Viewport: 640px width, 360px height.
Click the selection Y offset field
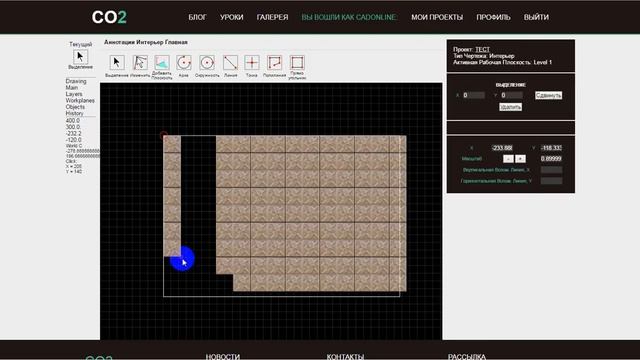coord(511,95)
